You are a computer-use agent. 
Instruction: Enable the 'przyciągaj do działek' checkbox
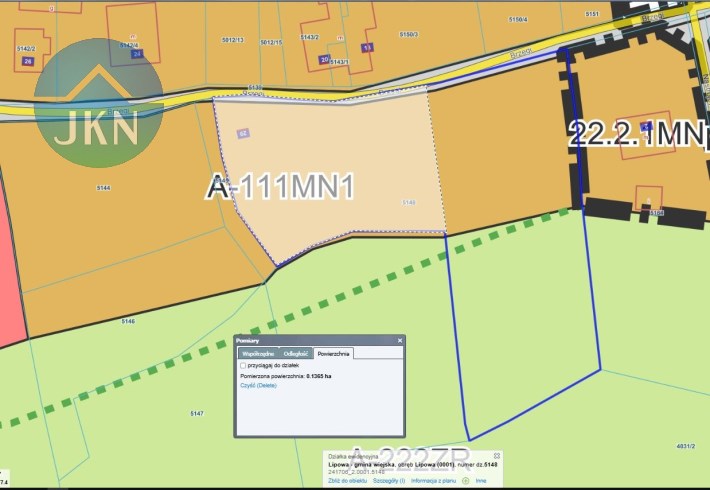coord(244,366)
